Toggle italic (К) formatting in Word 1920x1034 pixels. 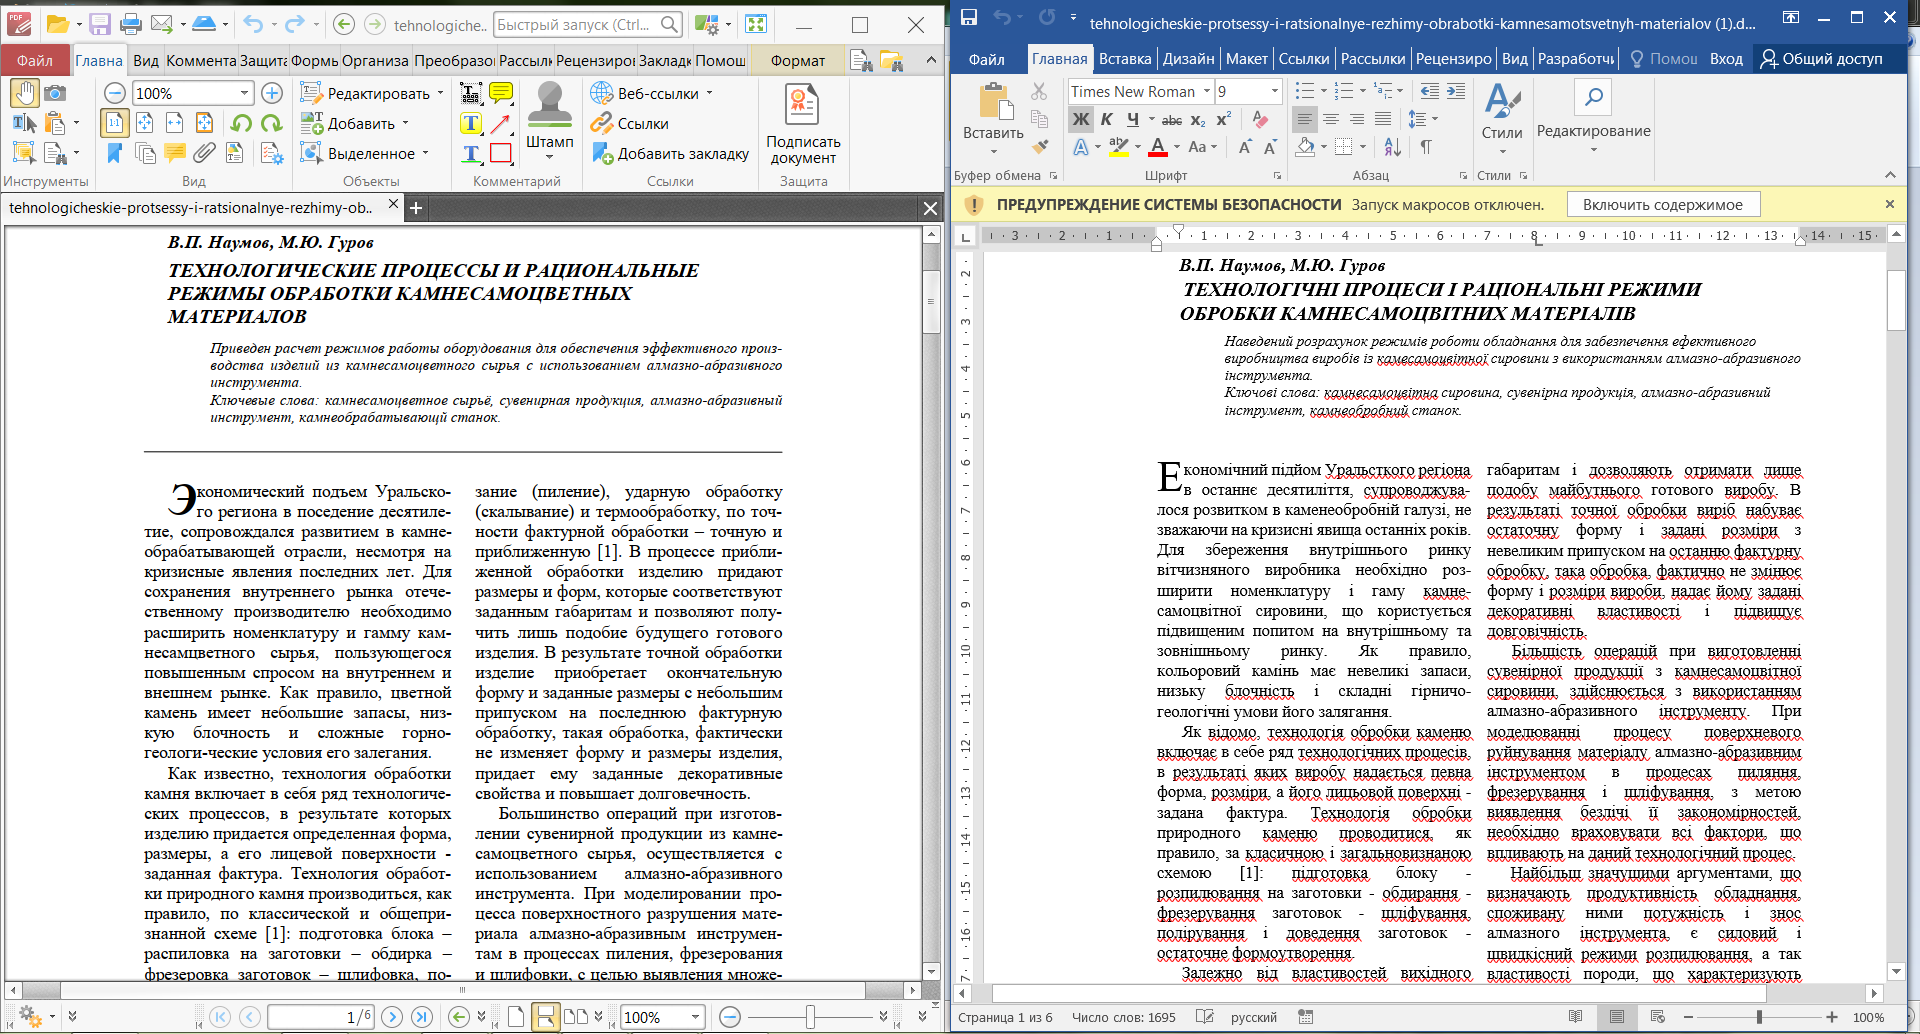click(x=1107, y=119)
